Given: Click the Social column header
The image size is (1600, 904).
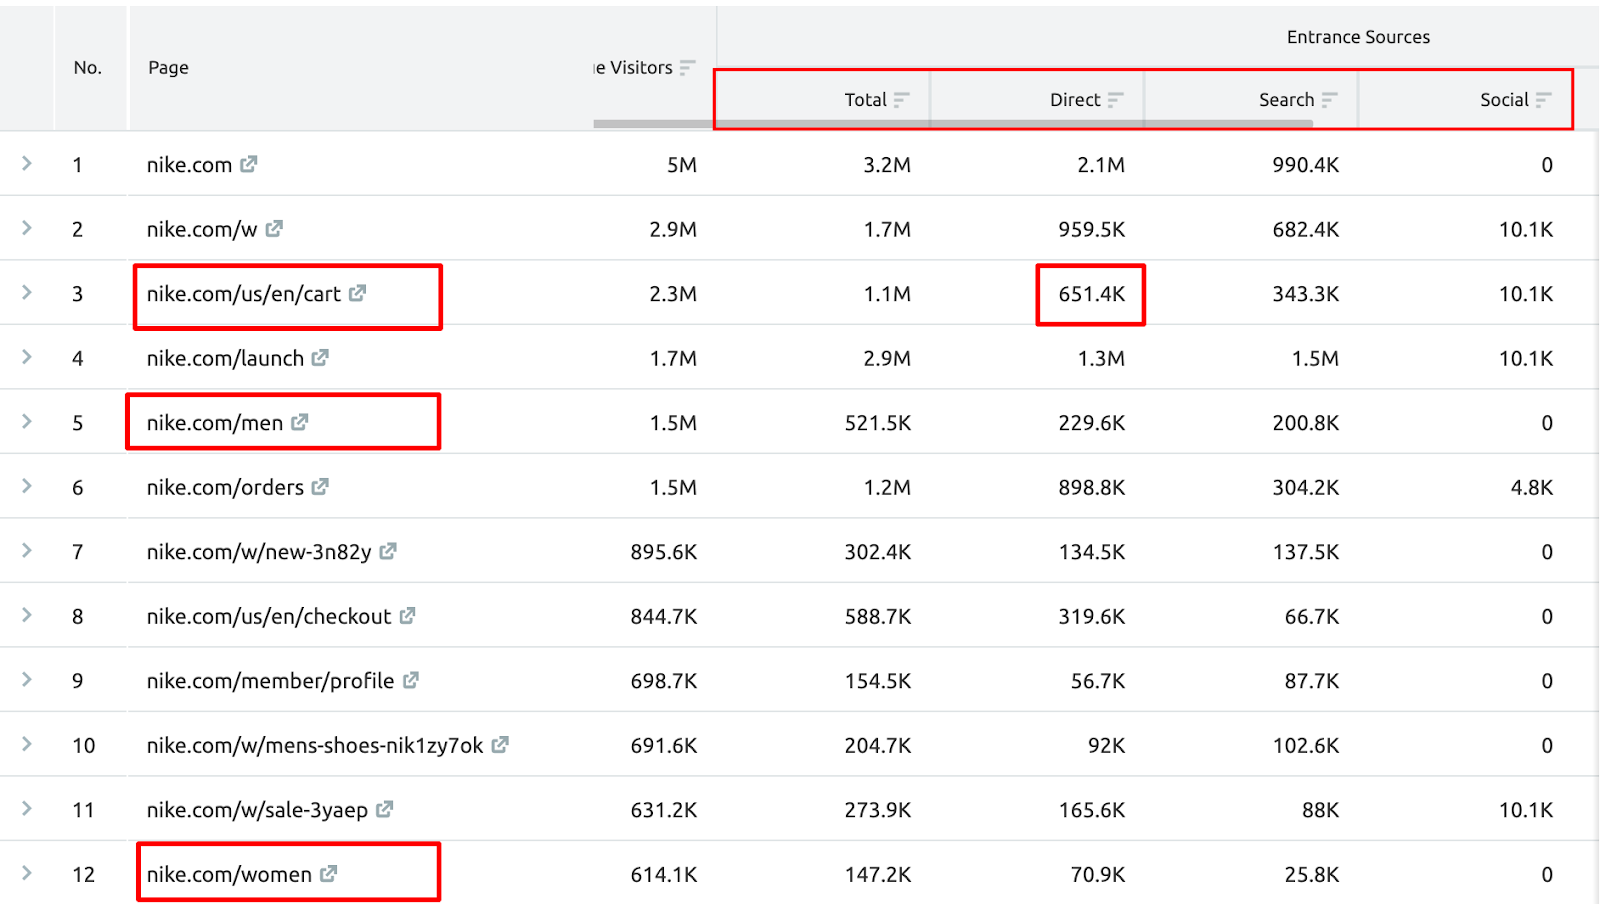Looking at the screenshot, I should coord(1504,99).
